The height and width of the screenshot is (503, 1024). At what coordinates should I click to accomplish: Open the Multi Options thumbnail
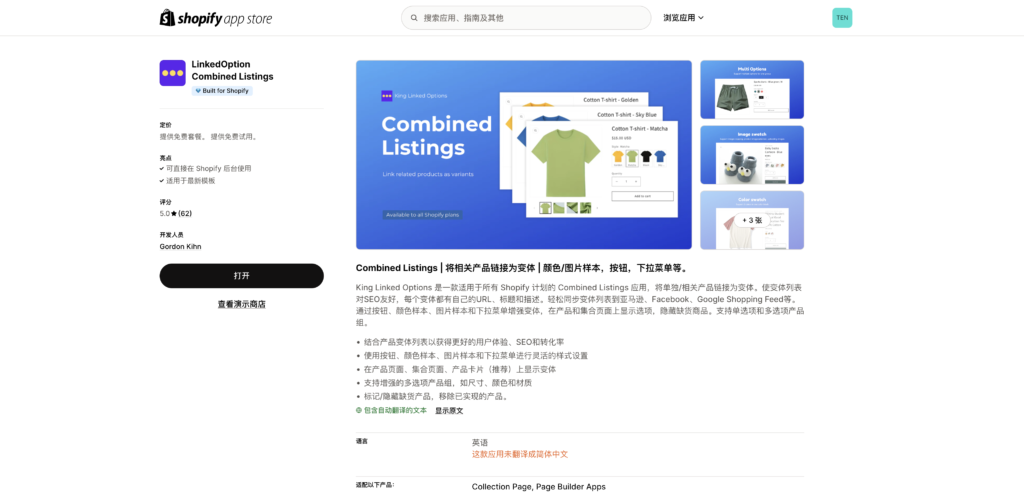pyautogui.click(x=752, y=89)
